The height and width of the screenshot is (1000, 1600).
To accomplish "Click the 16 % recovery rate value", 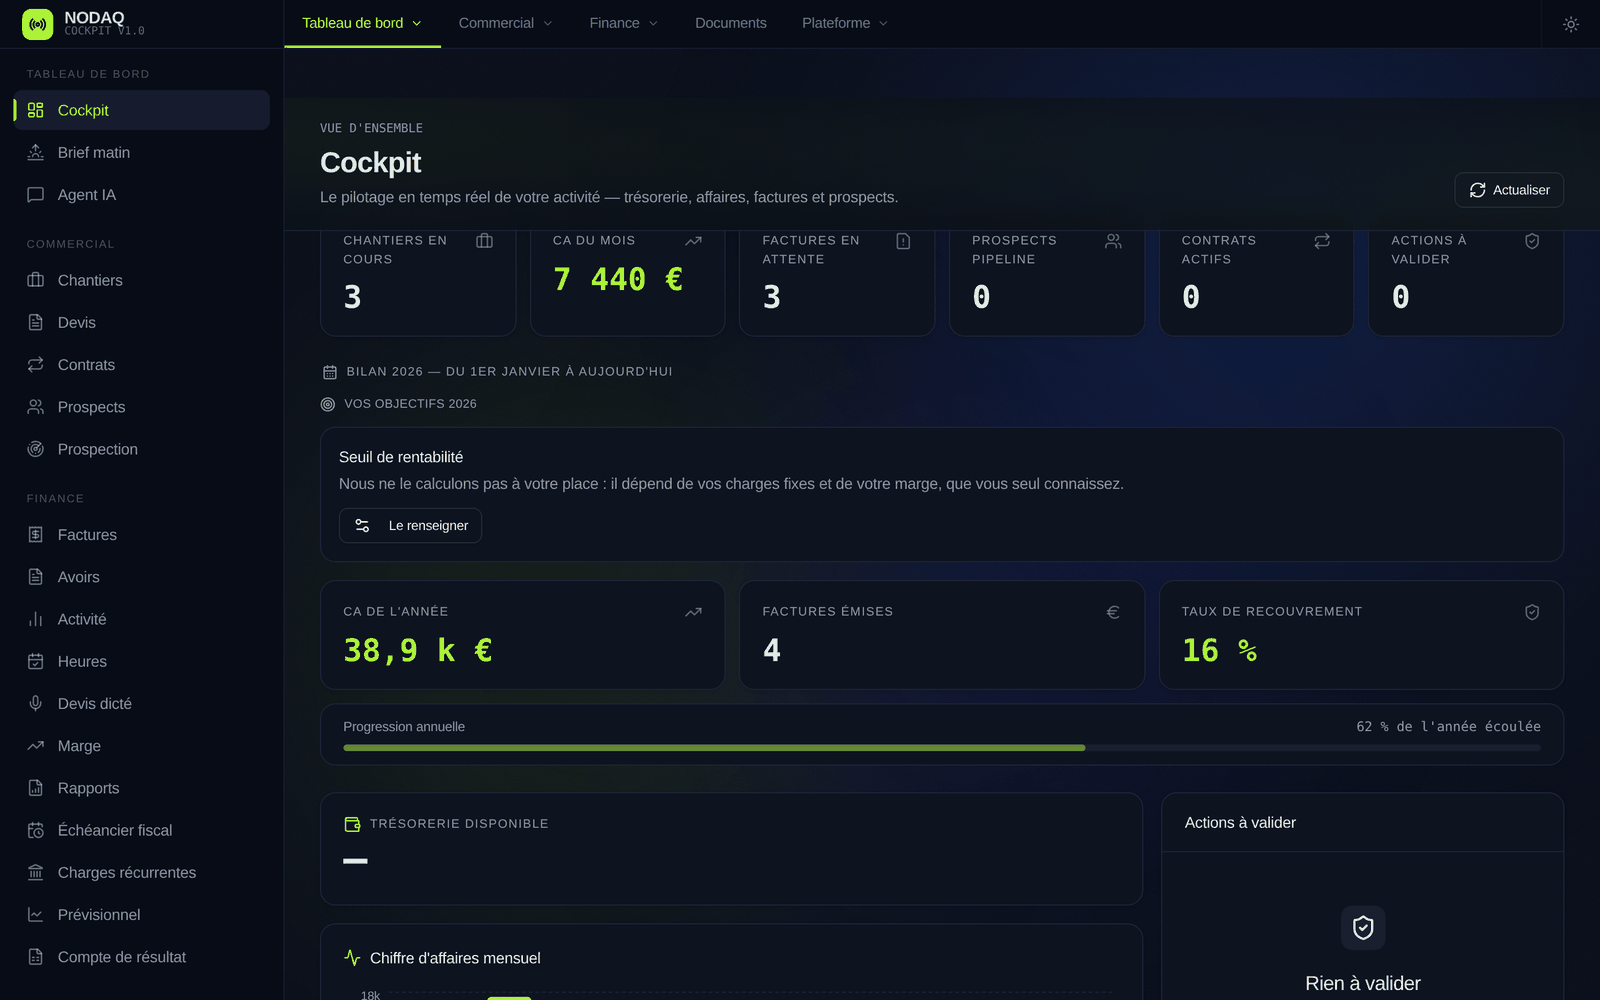I will coord(1220,651).
